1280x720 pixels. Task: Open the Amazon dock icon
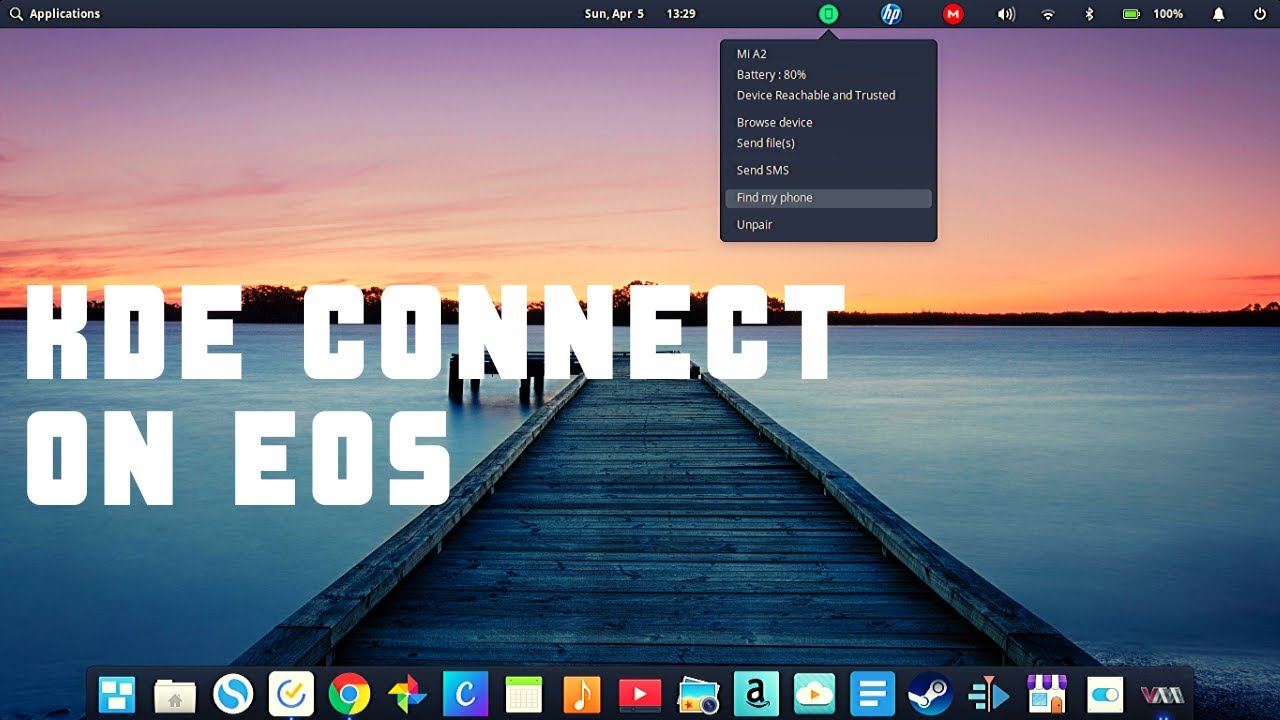click(x=756, y=693)
